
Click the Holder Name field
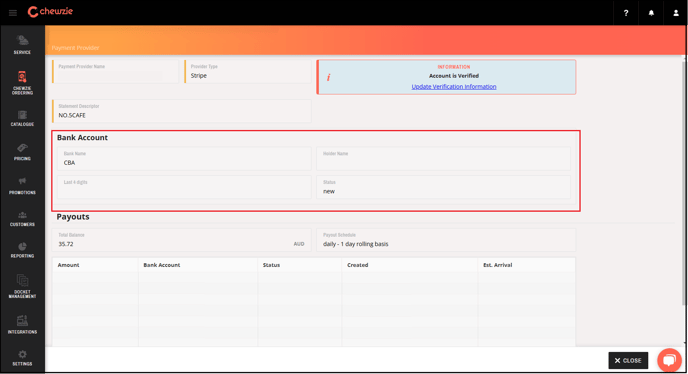pyautogui.click(x=444, y=158)
